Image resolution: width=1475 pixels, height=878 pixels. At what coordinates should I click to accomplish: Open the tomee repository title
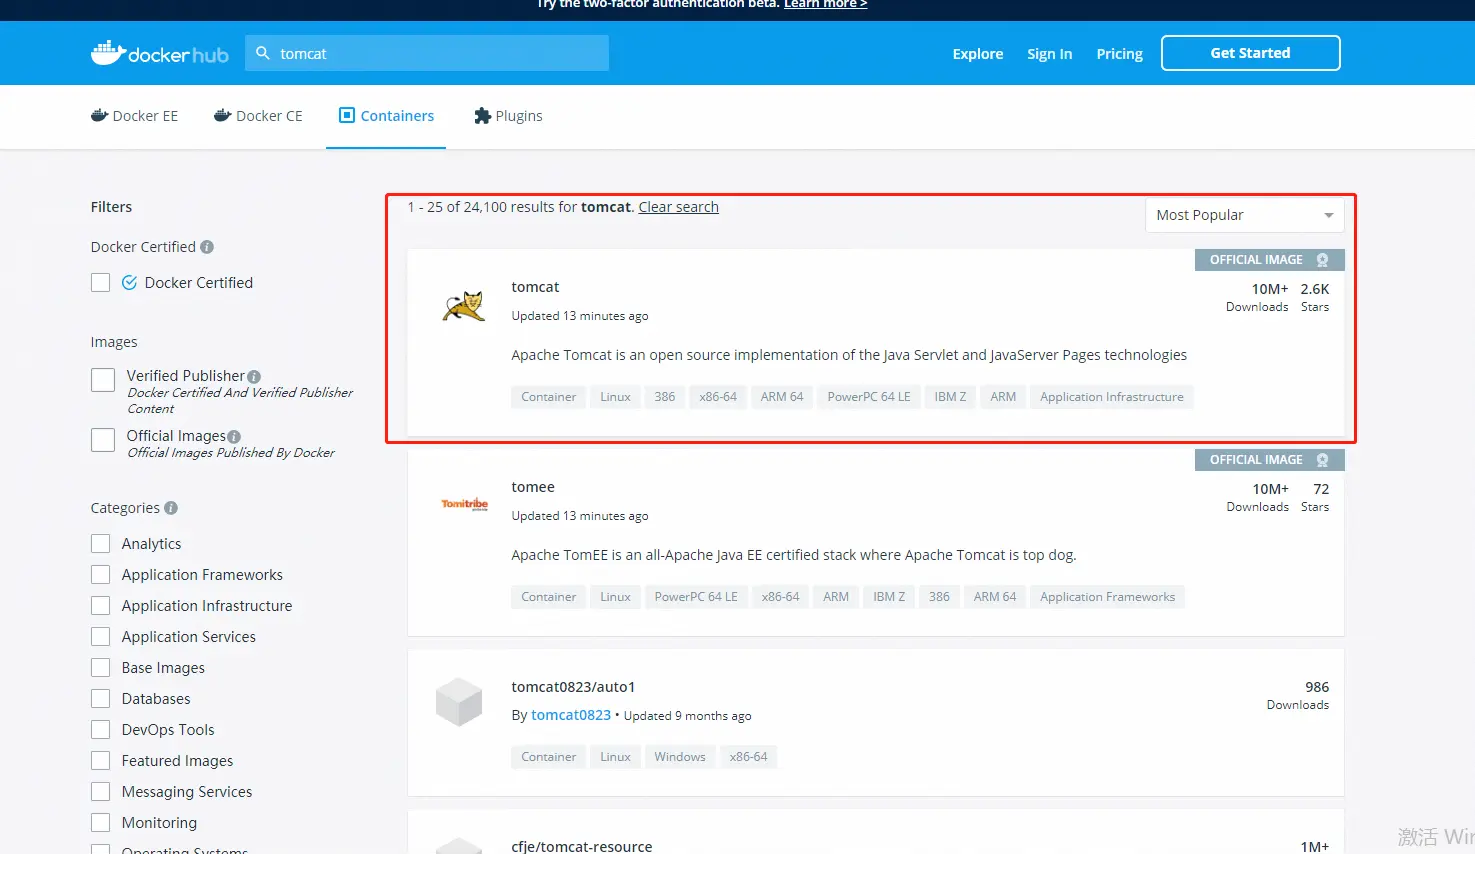[x=533, y=487]
